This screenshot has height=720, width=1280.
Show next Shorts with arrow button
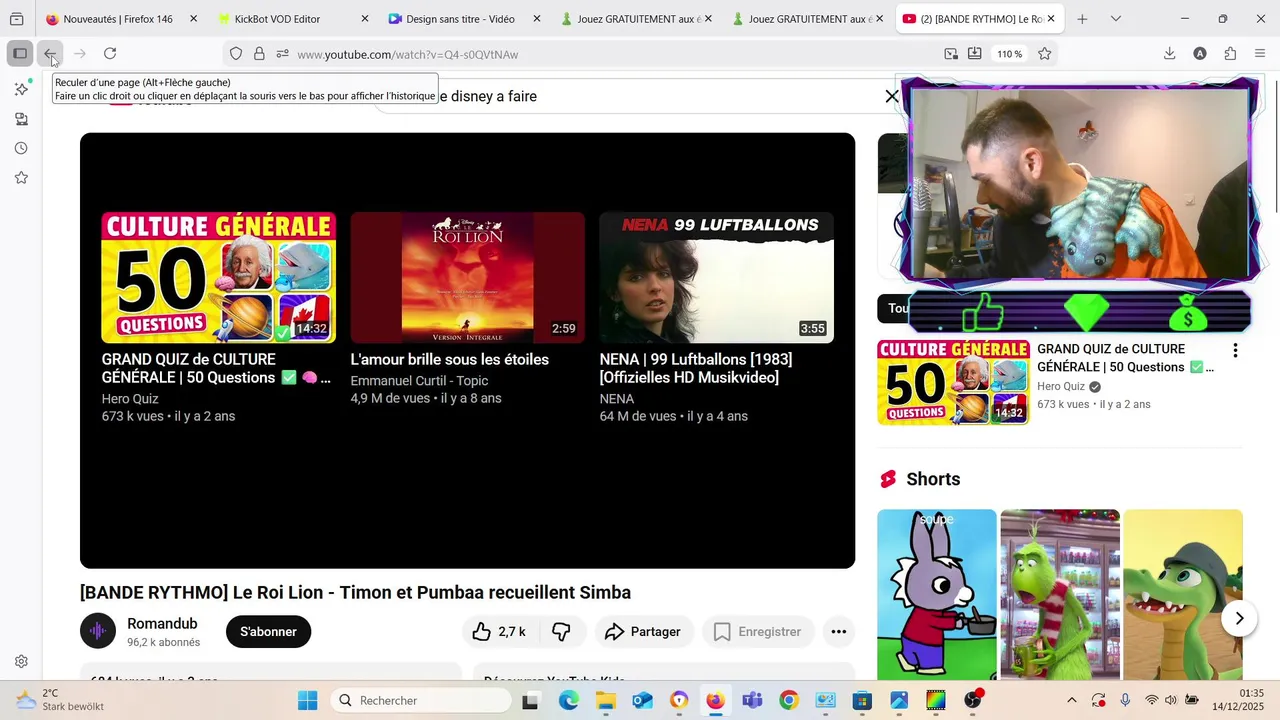click(1239, 618)
